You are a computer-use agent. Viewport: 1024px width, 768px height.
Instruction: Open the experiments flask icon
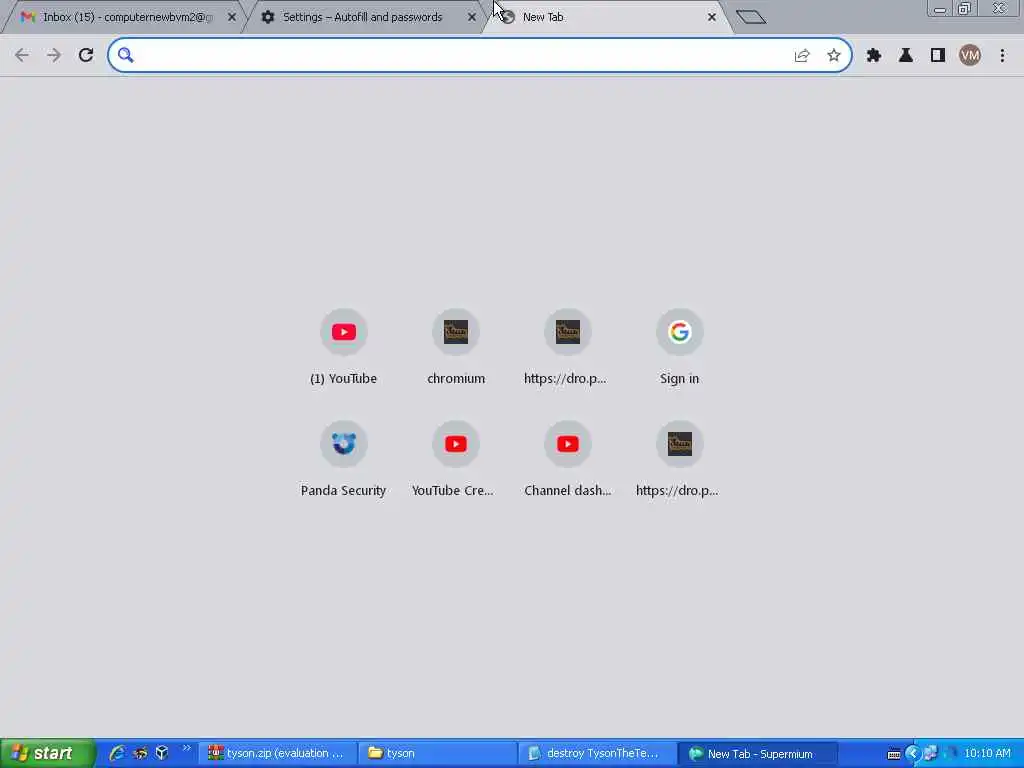pos(906,56)
